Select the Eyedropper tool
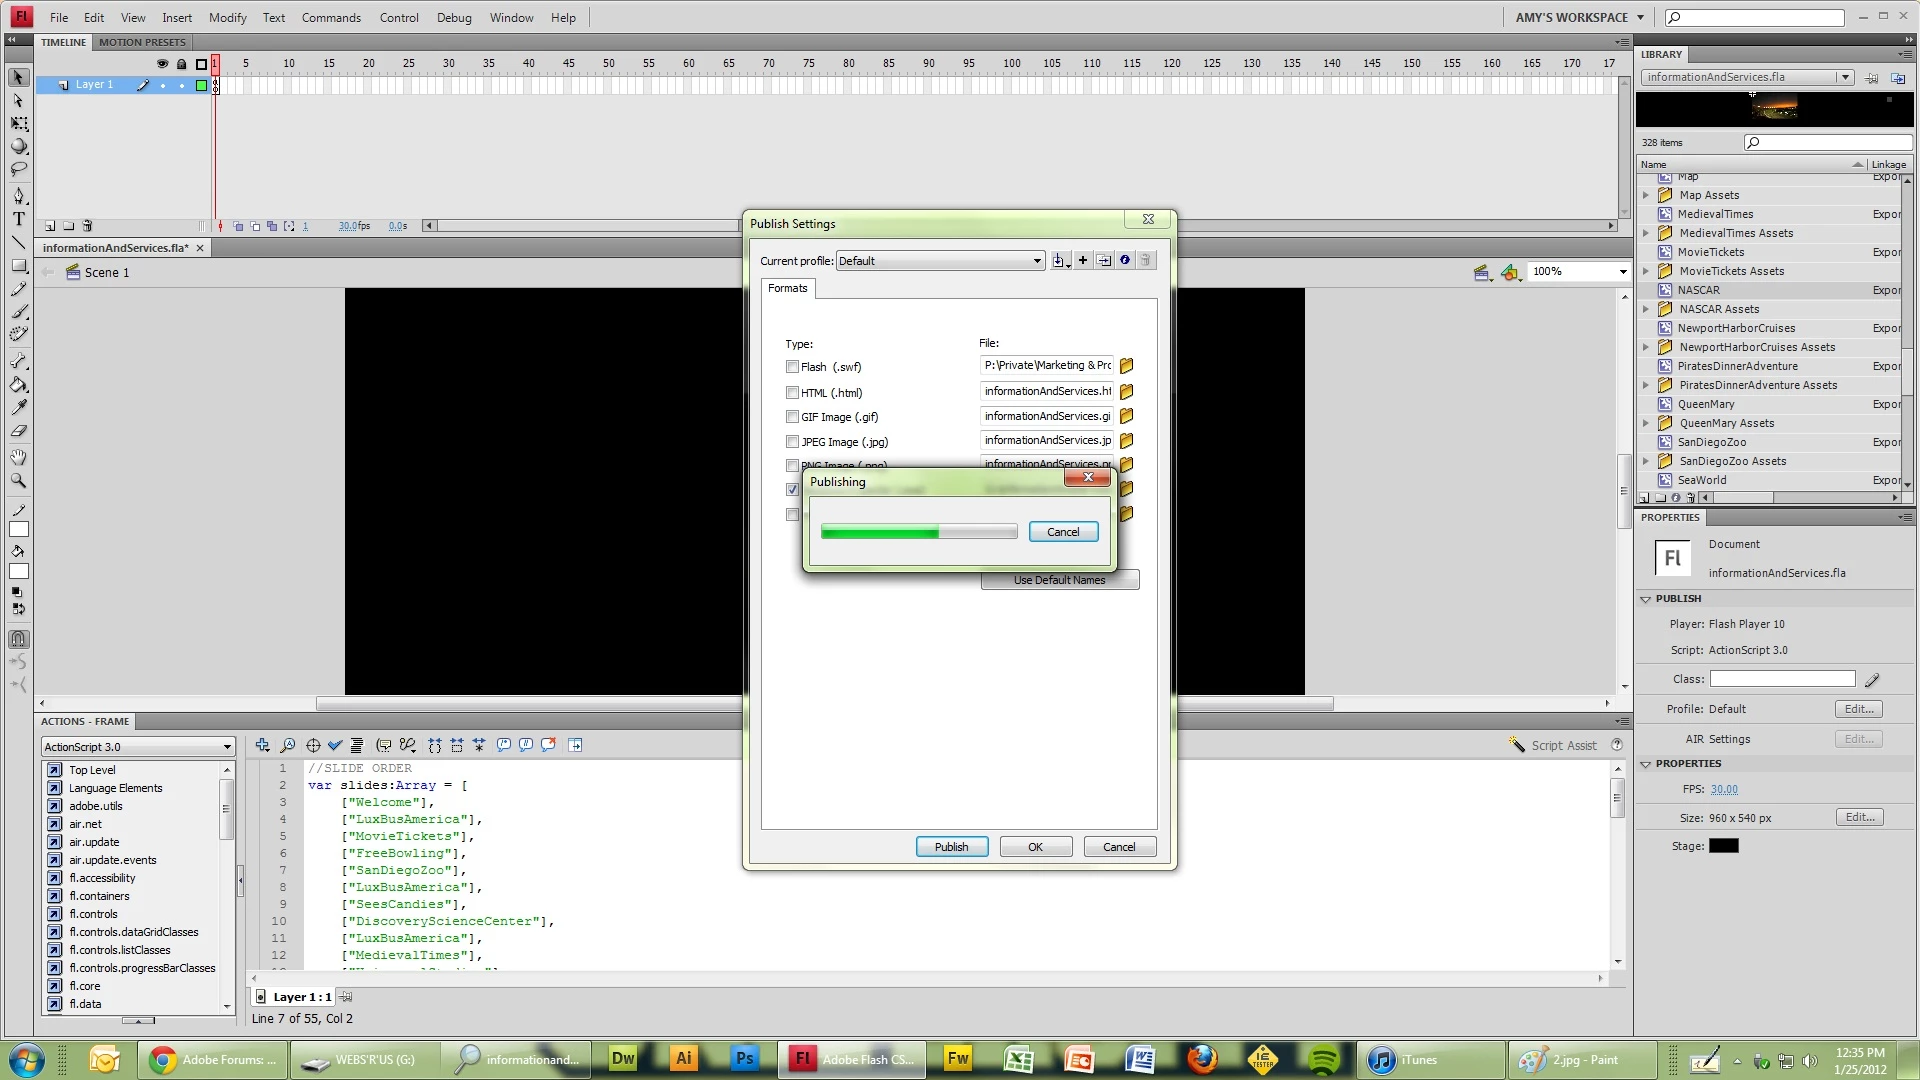Screen dimensions: 1920x1080 (x=19, y=407)
